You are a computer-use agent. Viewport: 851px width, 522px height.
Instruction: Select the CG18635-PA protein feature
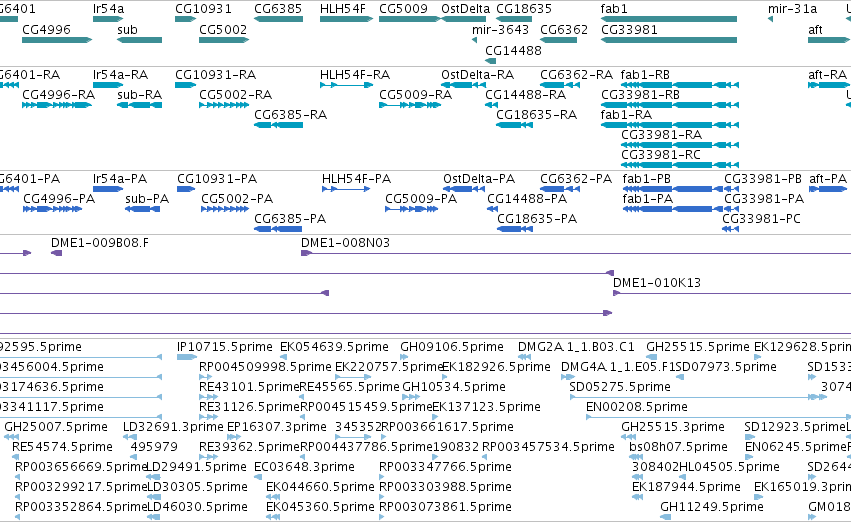point(515,229)
